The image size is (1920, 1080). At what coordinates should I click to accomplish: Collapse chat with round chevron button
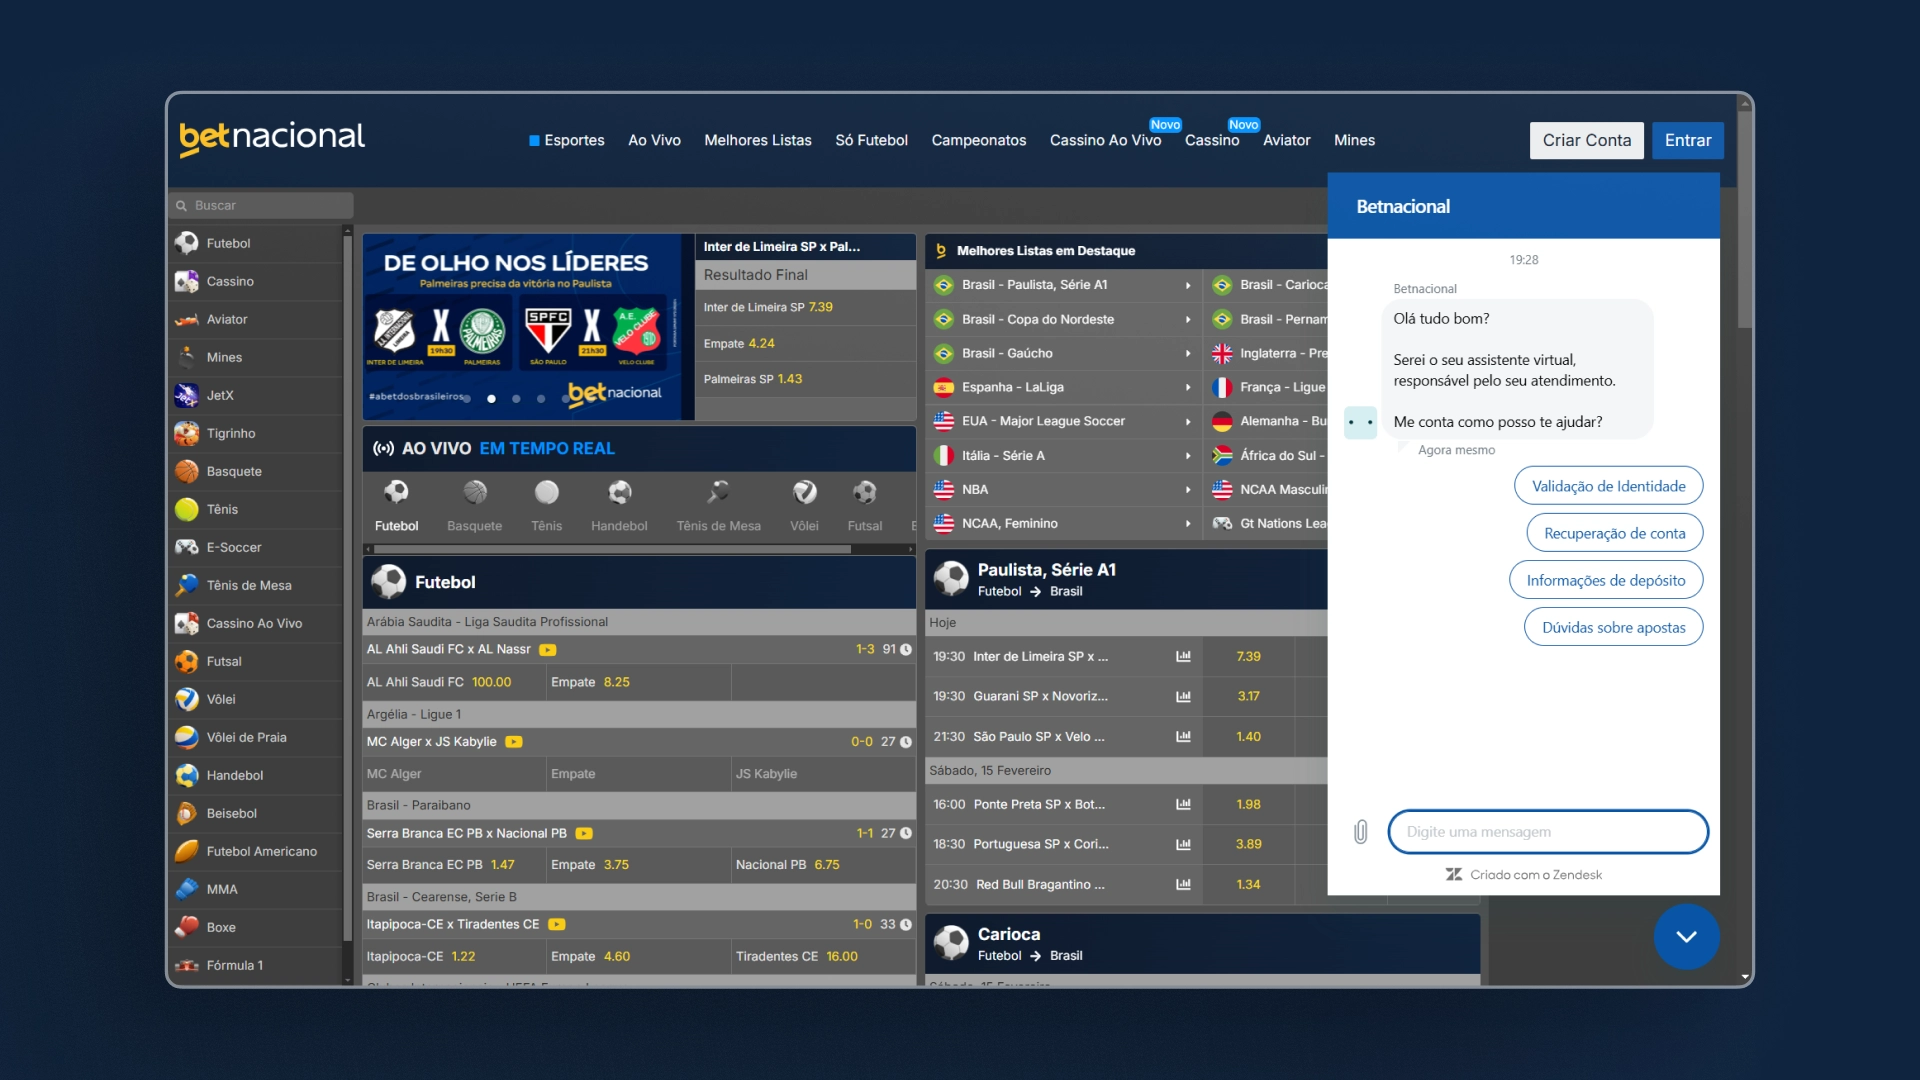point(1686,937)
